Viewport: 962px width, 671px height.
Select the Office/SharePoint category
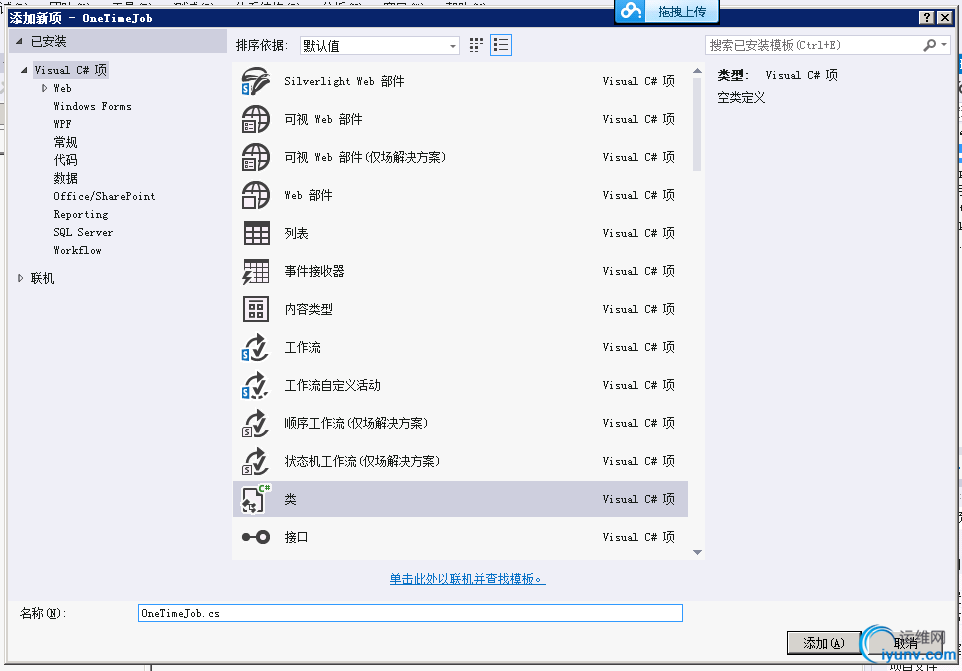[104, 196]
